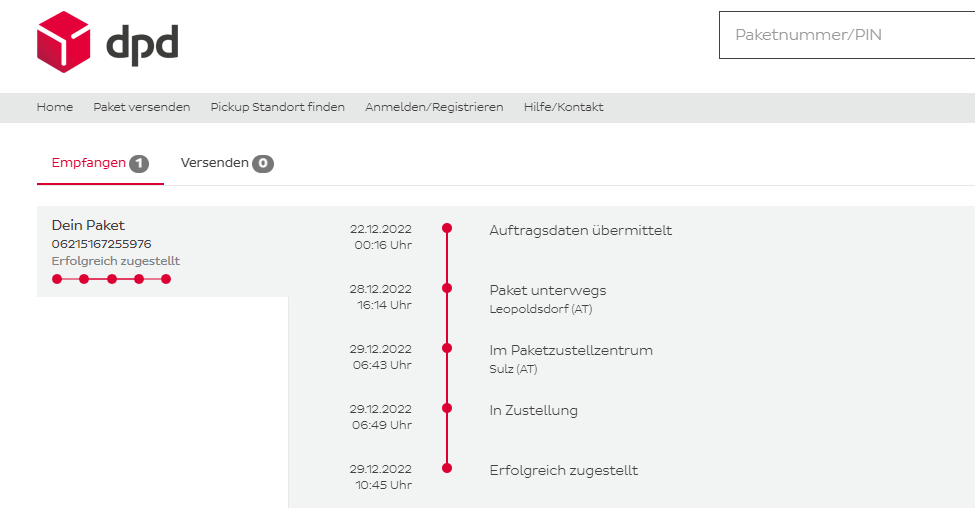Switch to the Empfangen tab

[x=89, y=163]
